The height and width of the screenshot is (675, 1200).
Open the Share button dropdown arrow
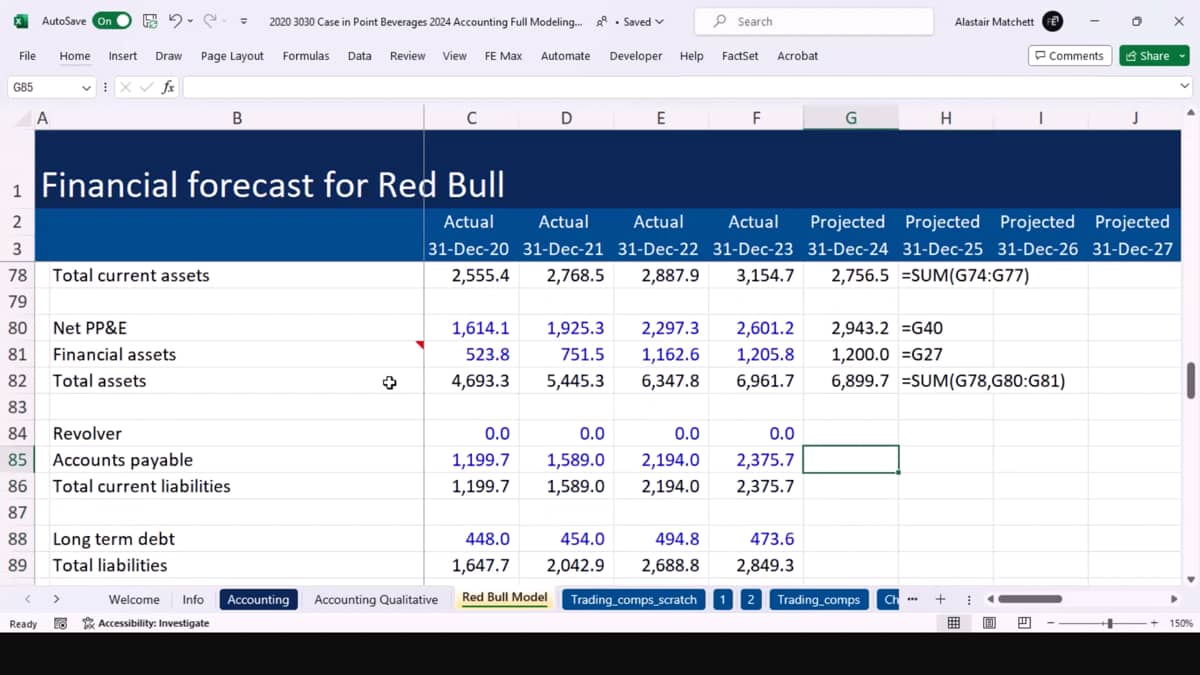click(x=1183, y=56)
